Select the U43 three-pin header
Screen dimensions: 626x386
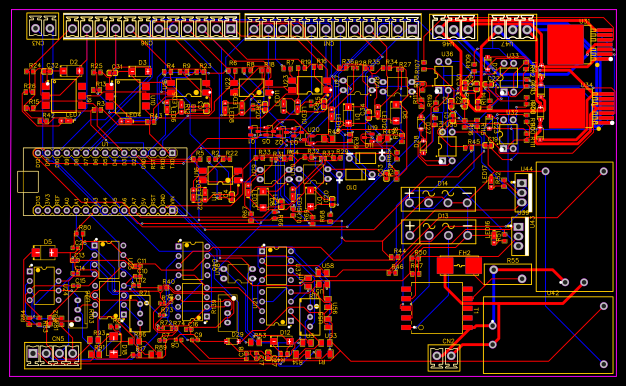tap(520, 236)
